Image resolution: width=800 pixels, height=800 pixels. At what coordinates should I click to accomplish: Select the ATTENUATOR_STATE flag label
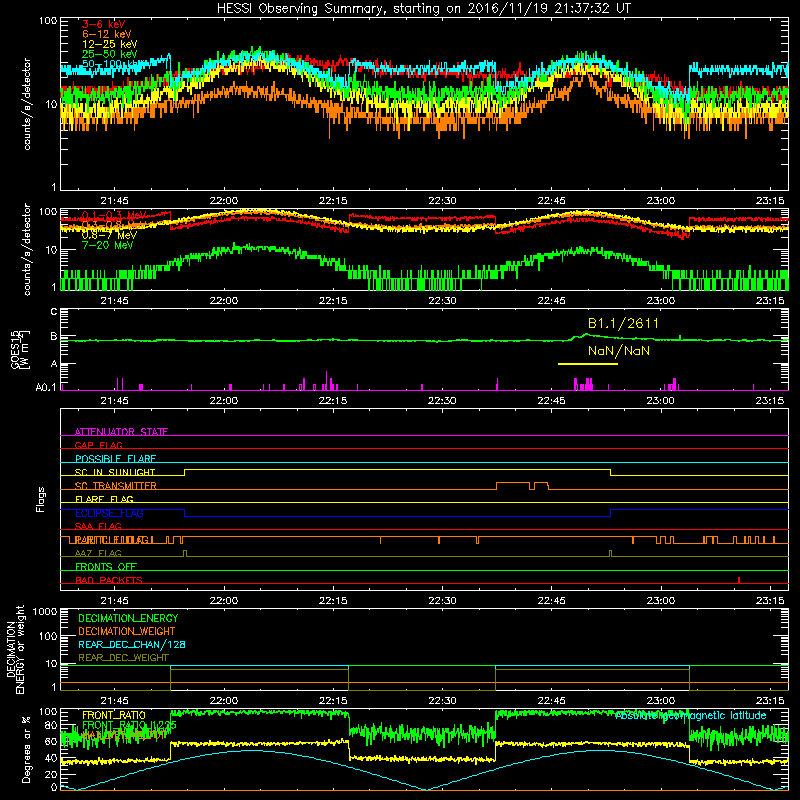(121, 432)
